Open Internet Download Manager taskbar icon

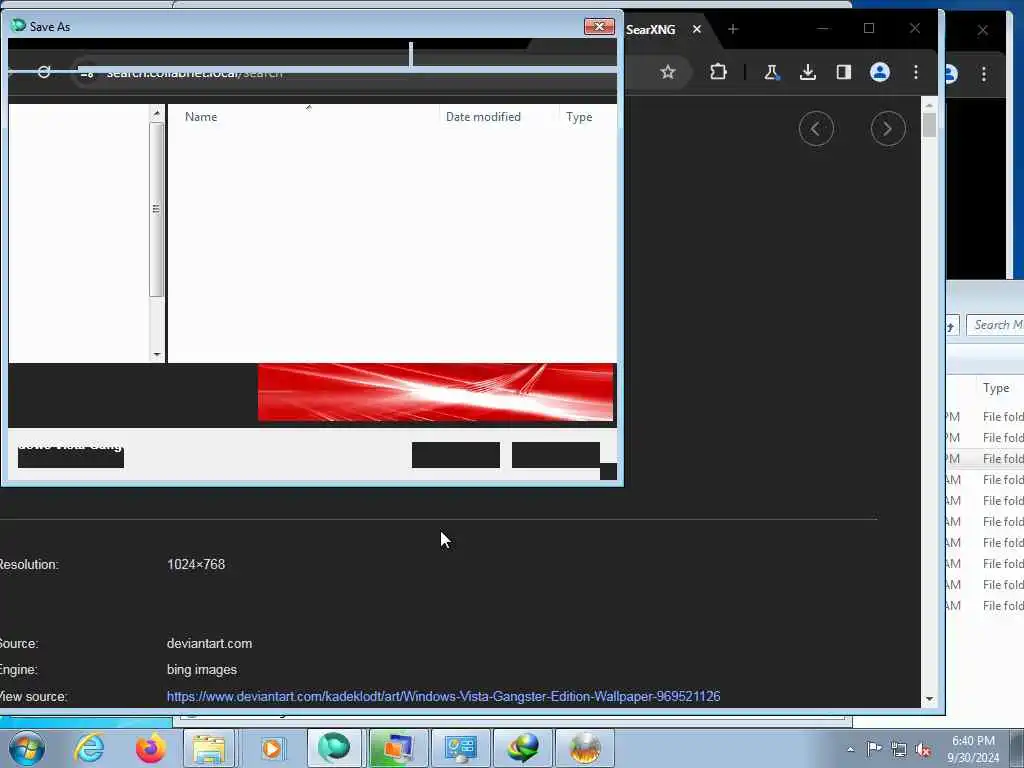[x=523, y=748]
